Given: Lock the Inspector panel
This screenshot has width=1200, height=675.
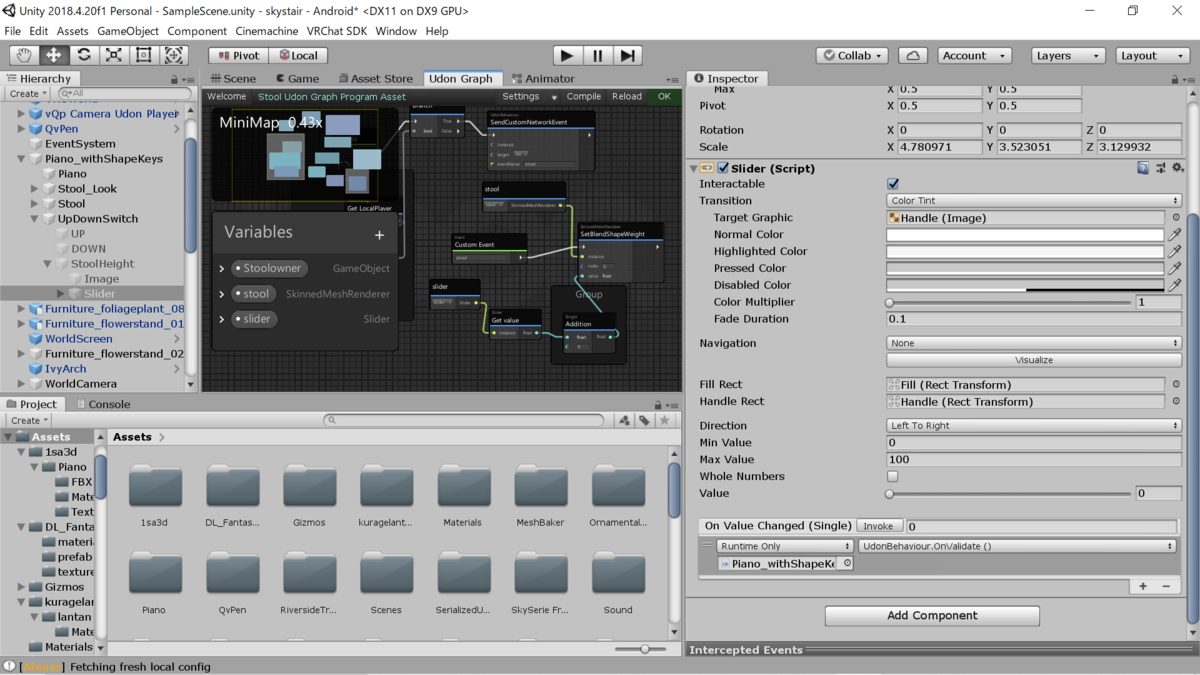Looking at the screenshot, I should pos(1176,79).
